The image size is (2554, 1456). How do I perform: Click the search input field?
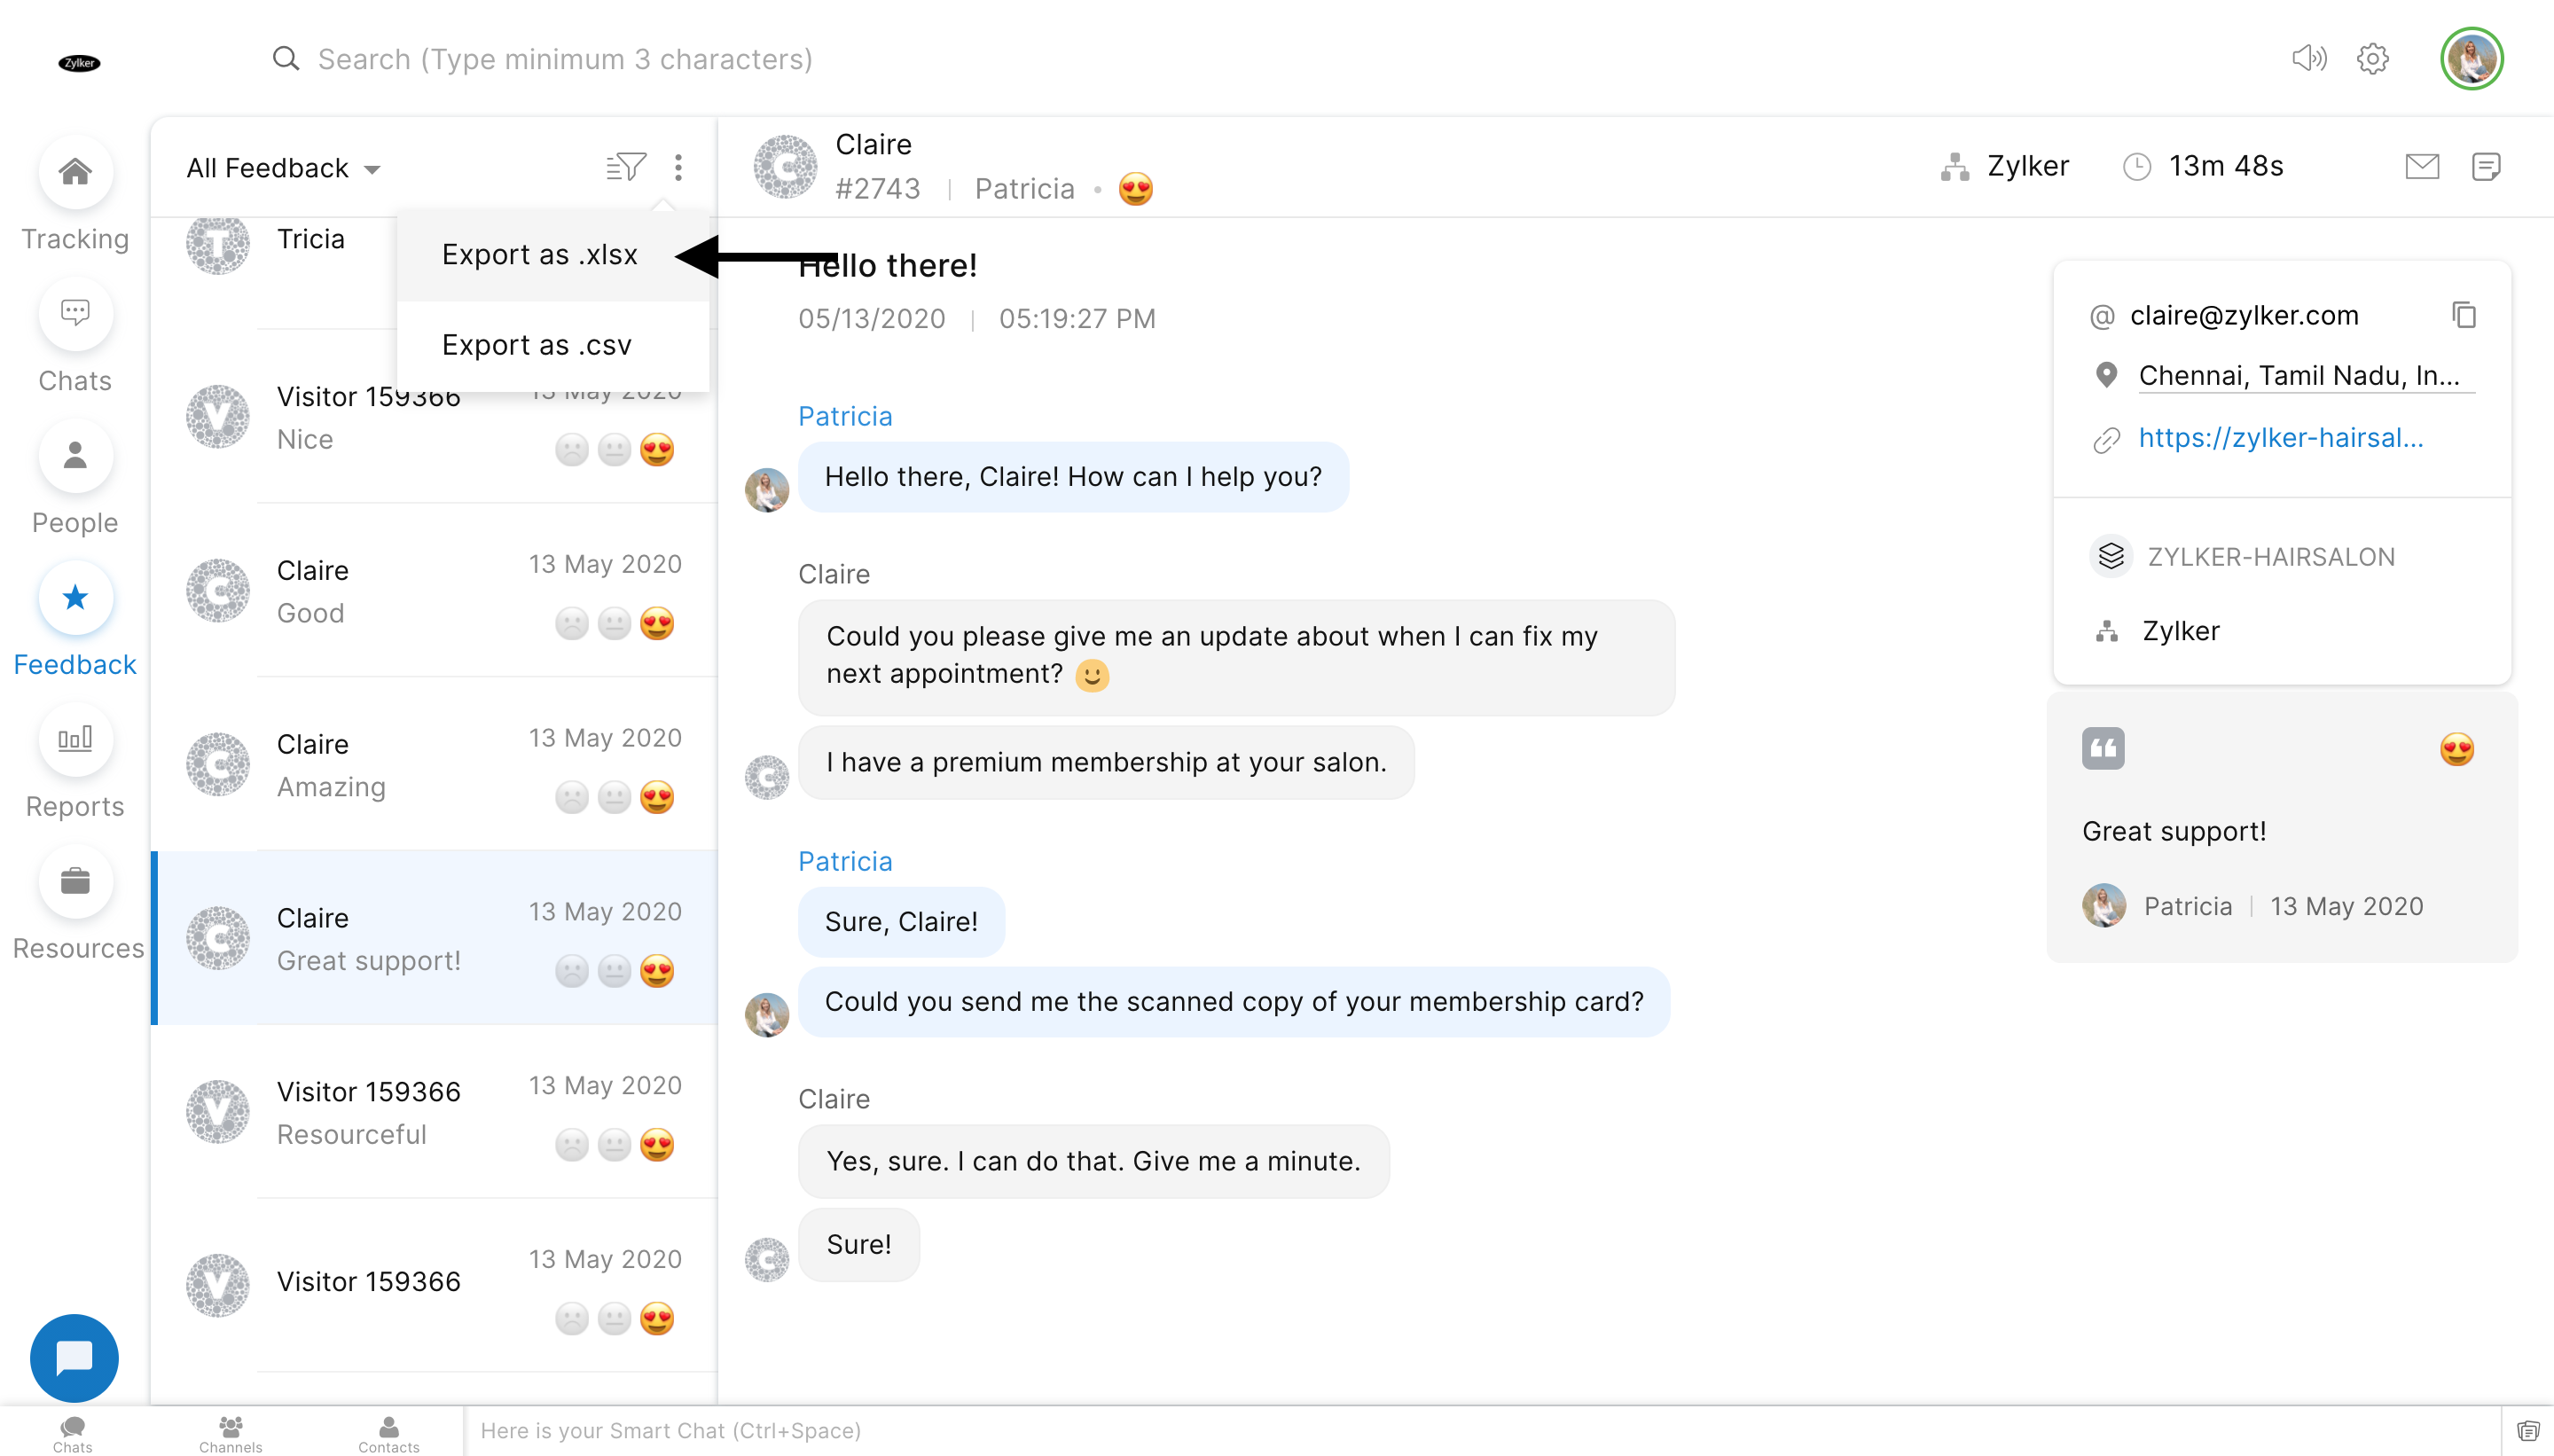565,59
